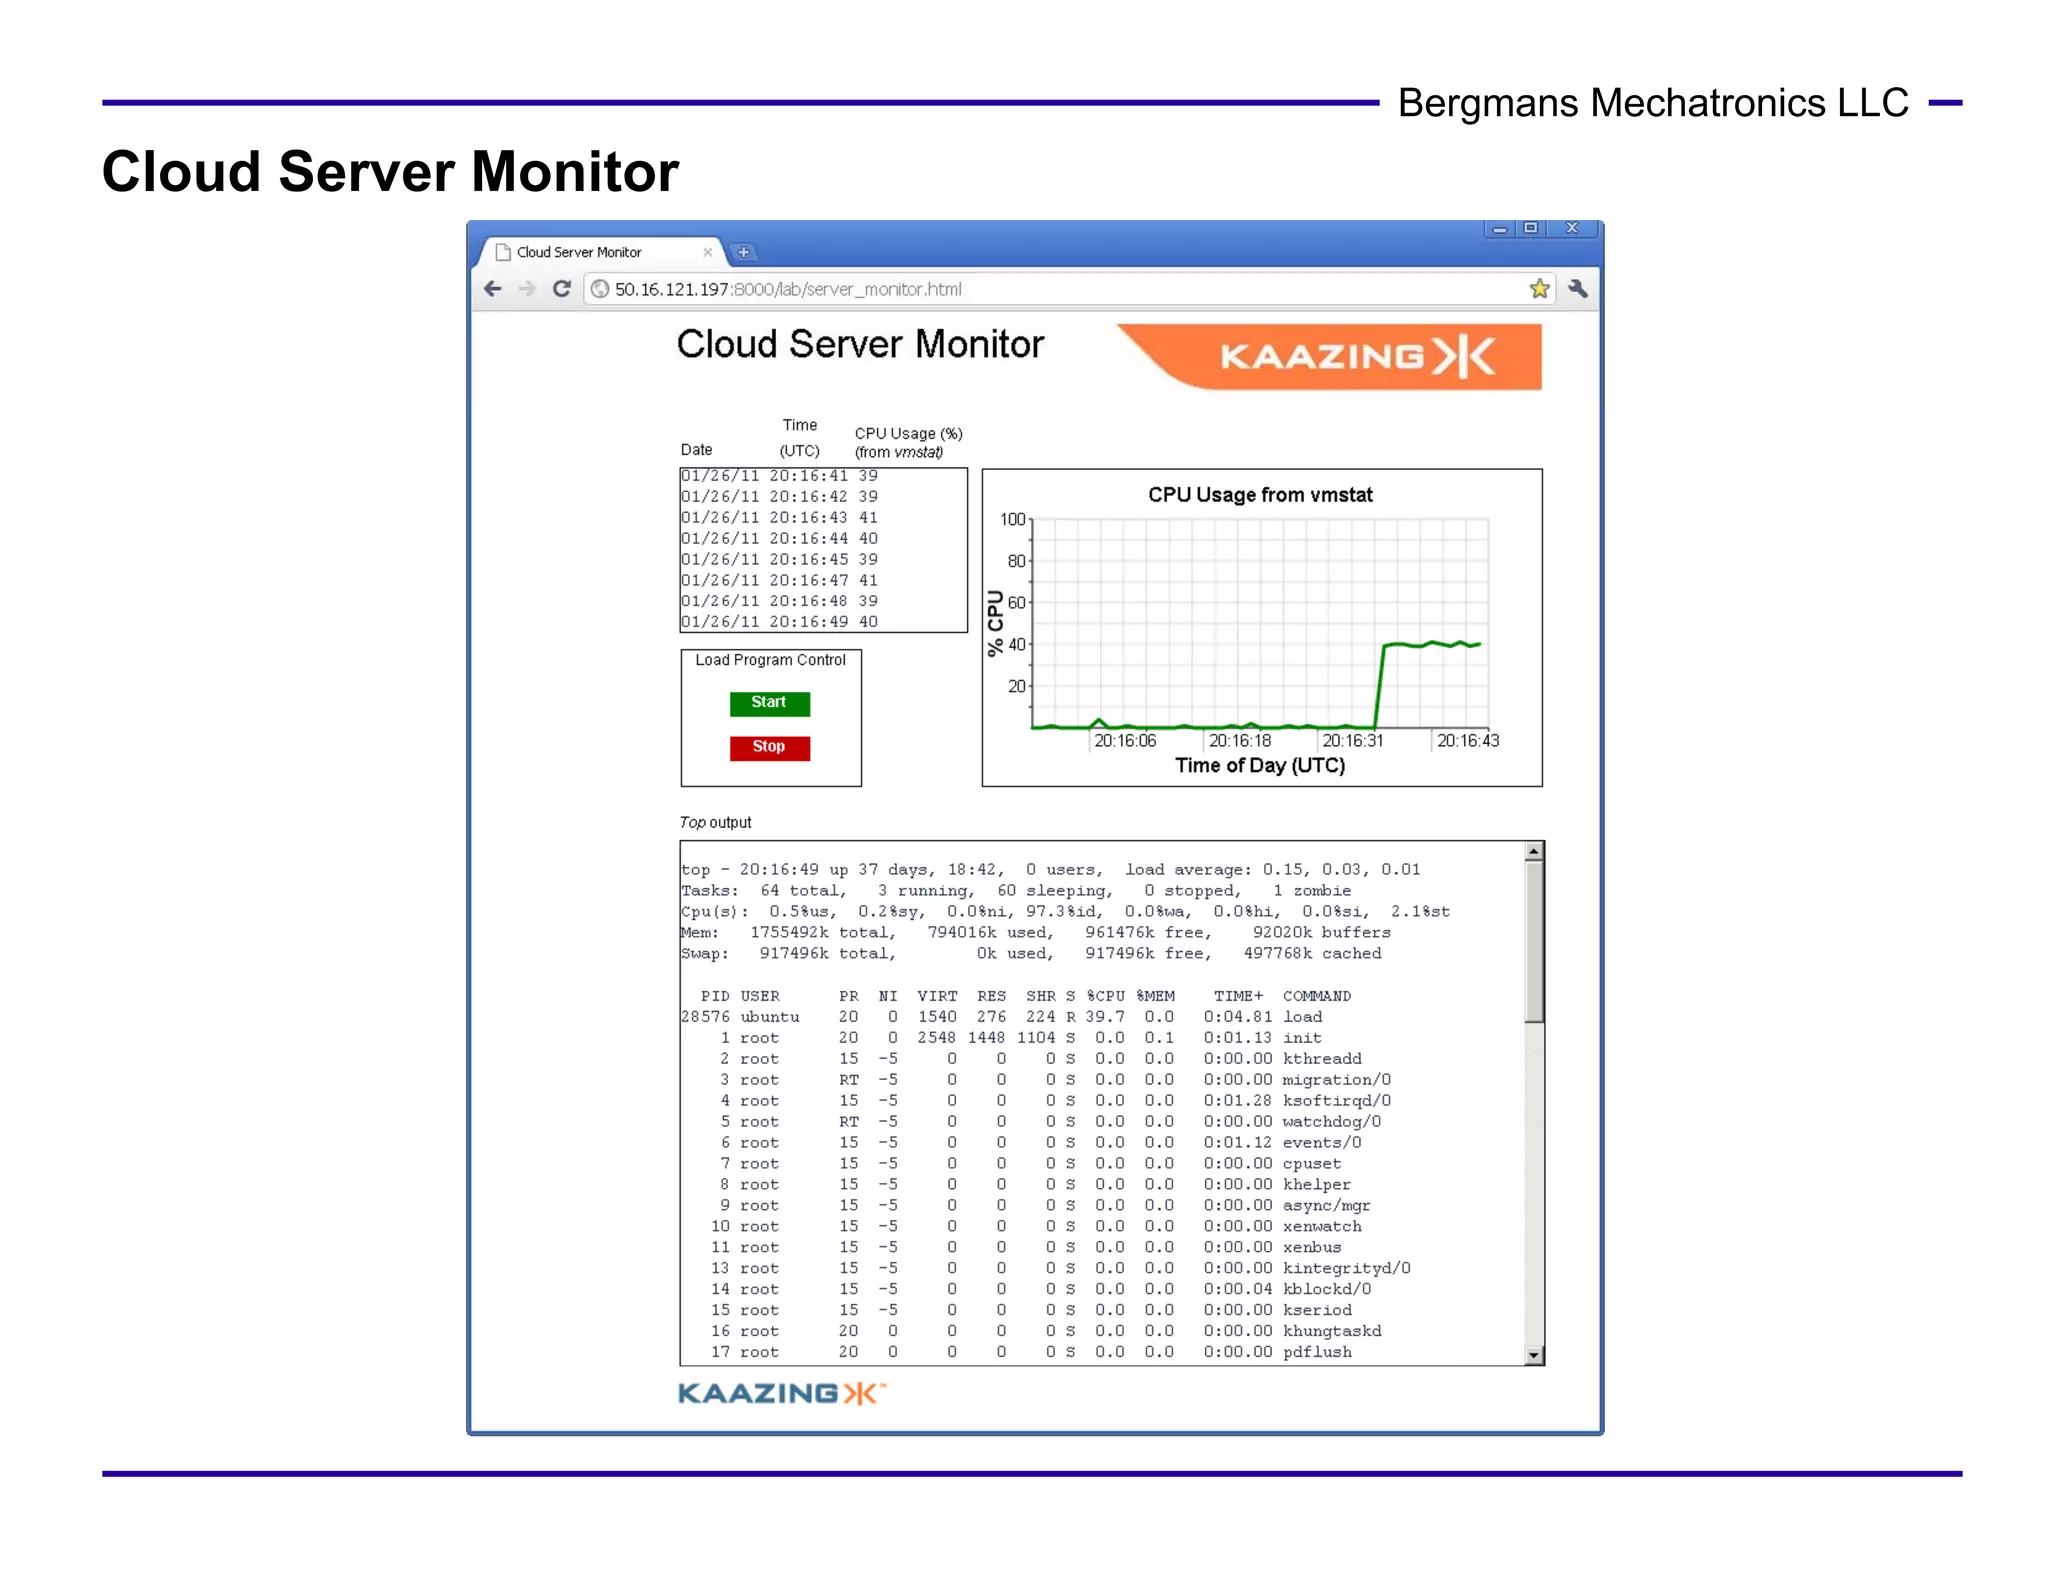
Task: Click the Load Program Control label
Action: 770,660
